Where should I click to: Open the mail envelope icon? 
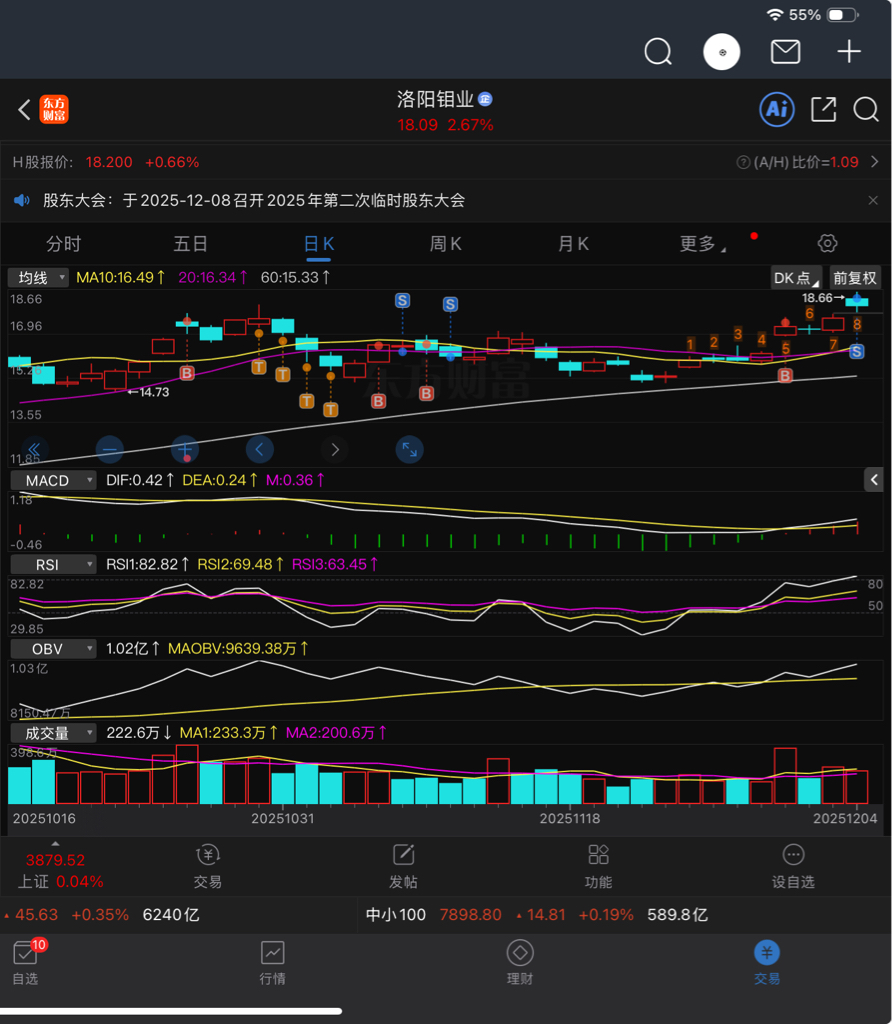coord(786,52)
